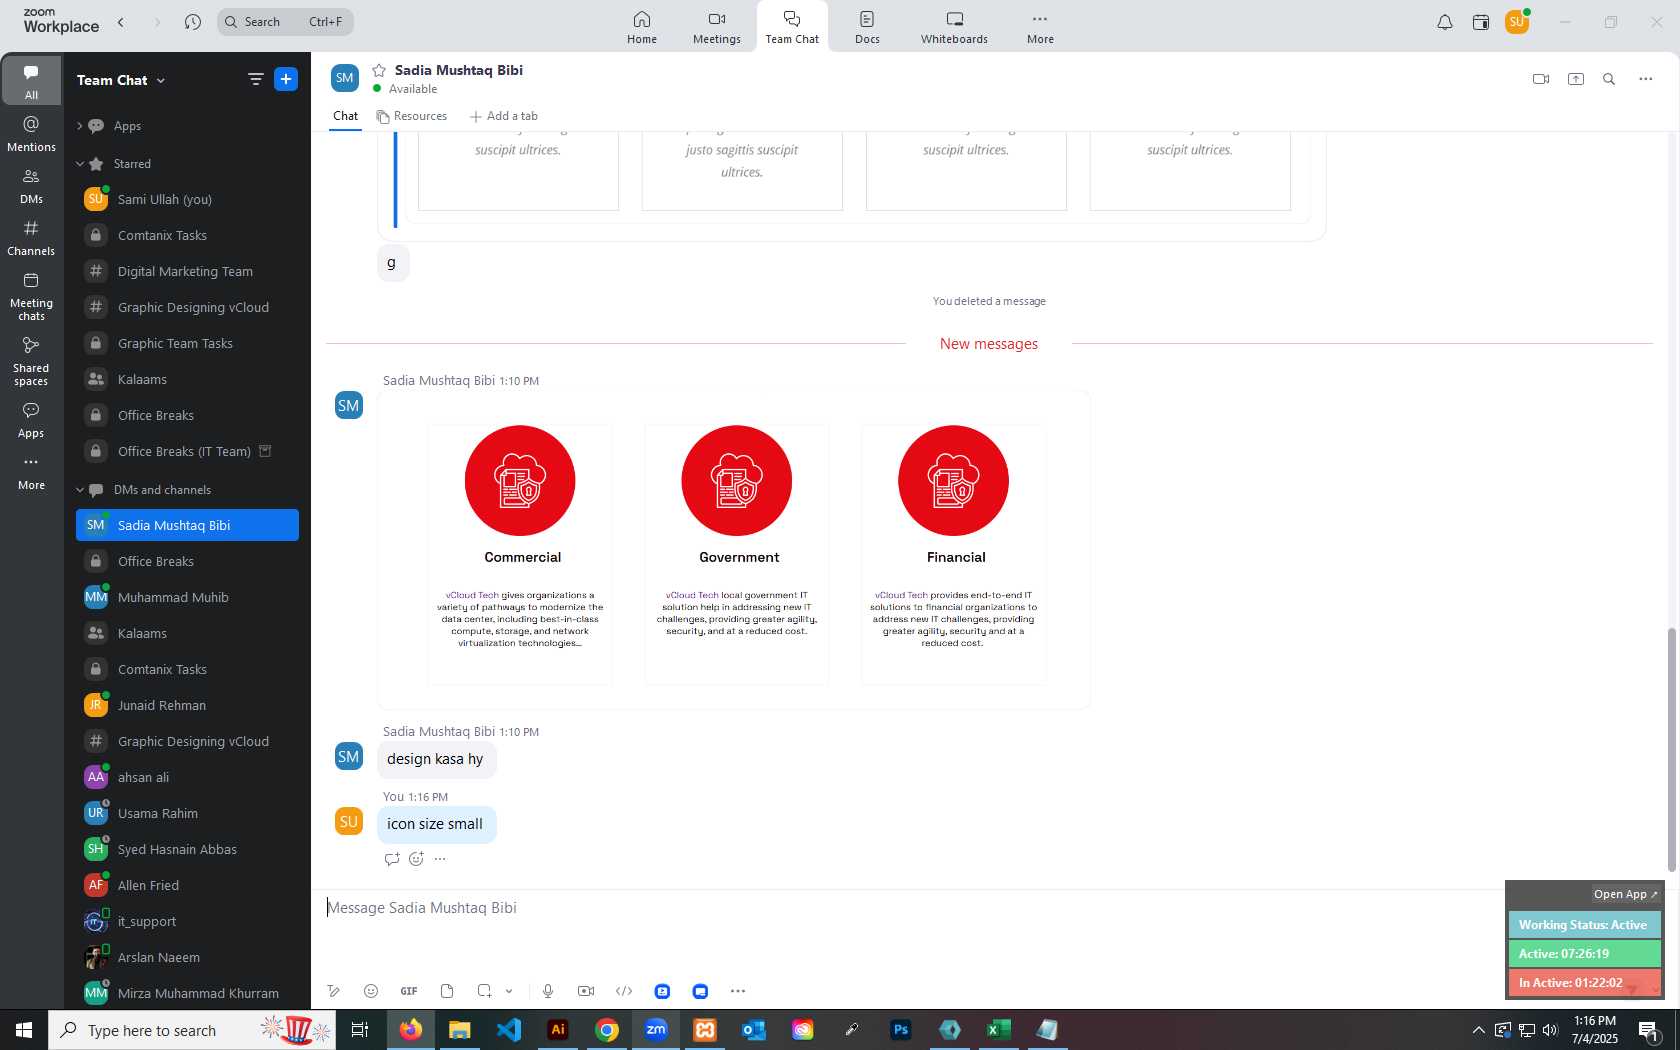The image size is (1680, 1050).
Task: Open GIF picker in composer
Action: tap(409, 991)
